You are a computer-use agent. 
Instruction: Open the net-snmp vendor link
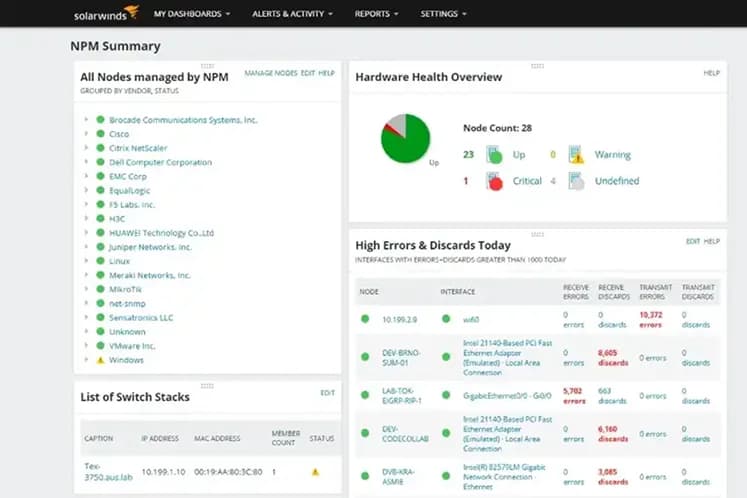[x=127, y=304]
